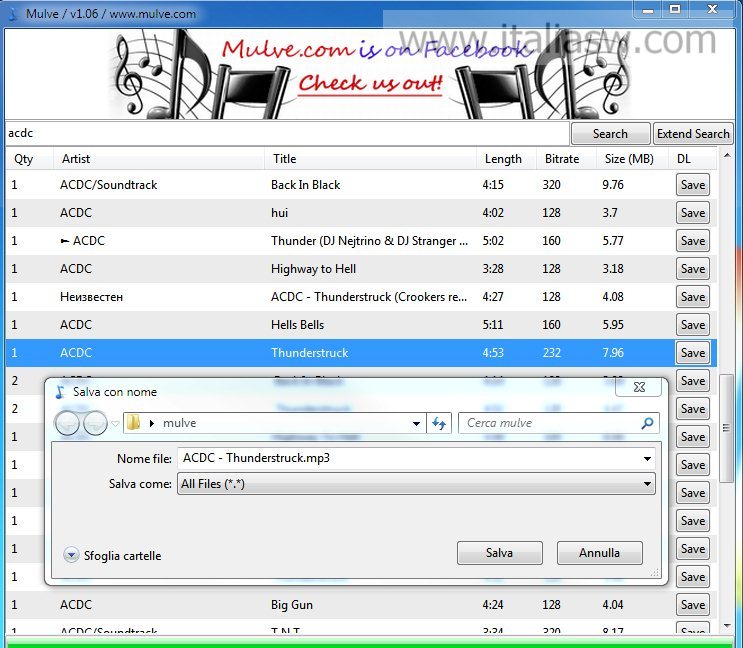Image resolution: width=743 pixels, height=648 pixels.
Task: Click the Thunder (DJ Nejtrino & DJ Stranger title
Action: coord(369,241)
